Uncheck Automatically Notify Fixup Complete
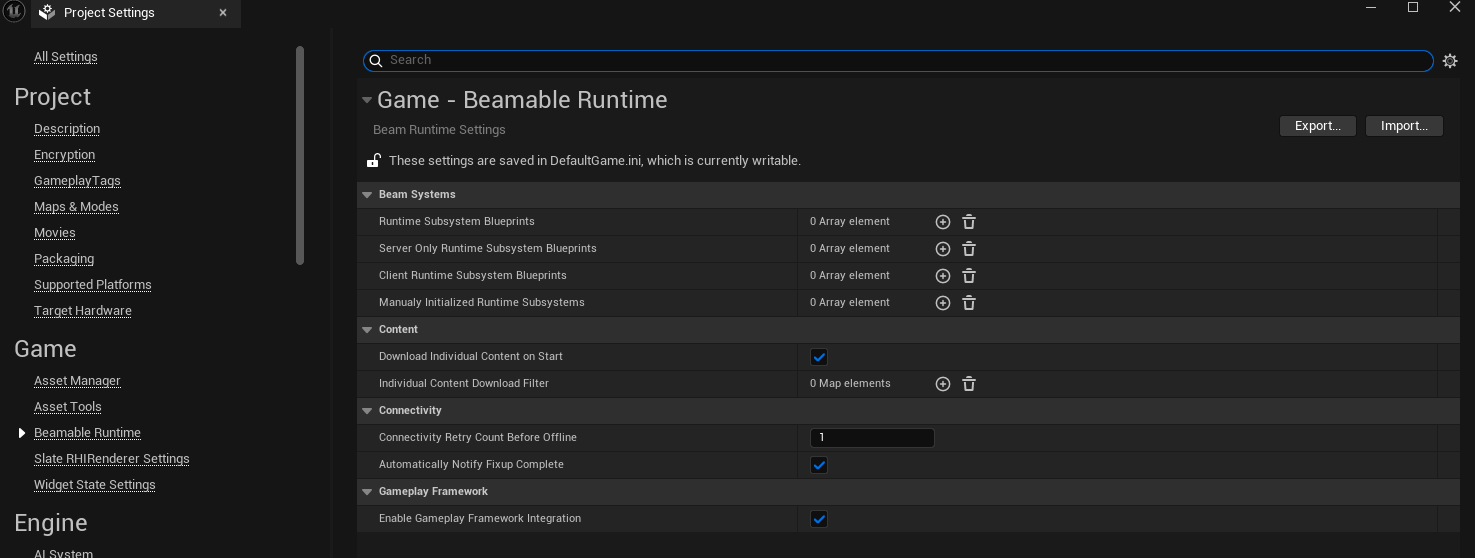Image resolution: width=1475 pixels, height=558 pixels. pyautogui.click(x=819, y=465)
